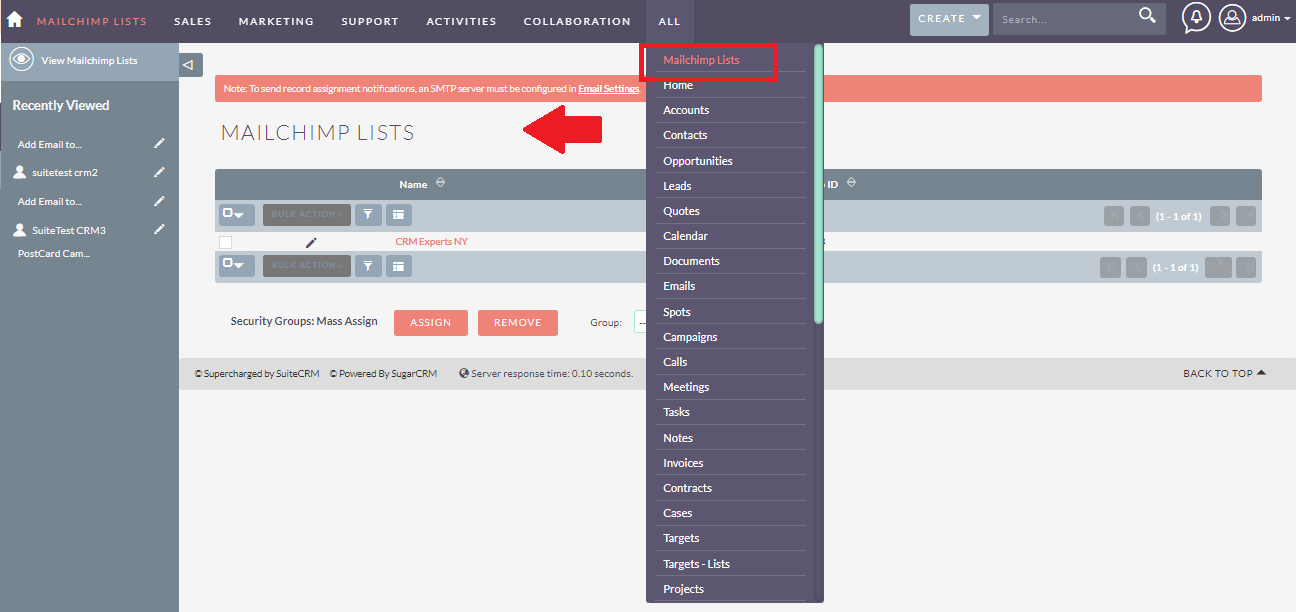1296x612 pixels.
Task: Edit CRM Experts NY with pencil icon
Action: (x=311, y=242)
